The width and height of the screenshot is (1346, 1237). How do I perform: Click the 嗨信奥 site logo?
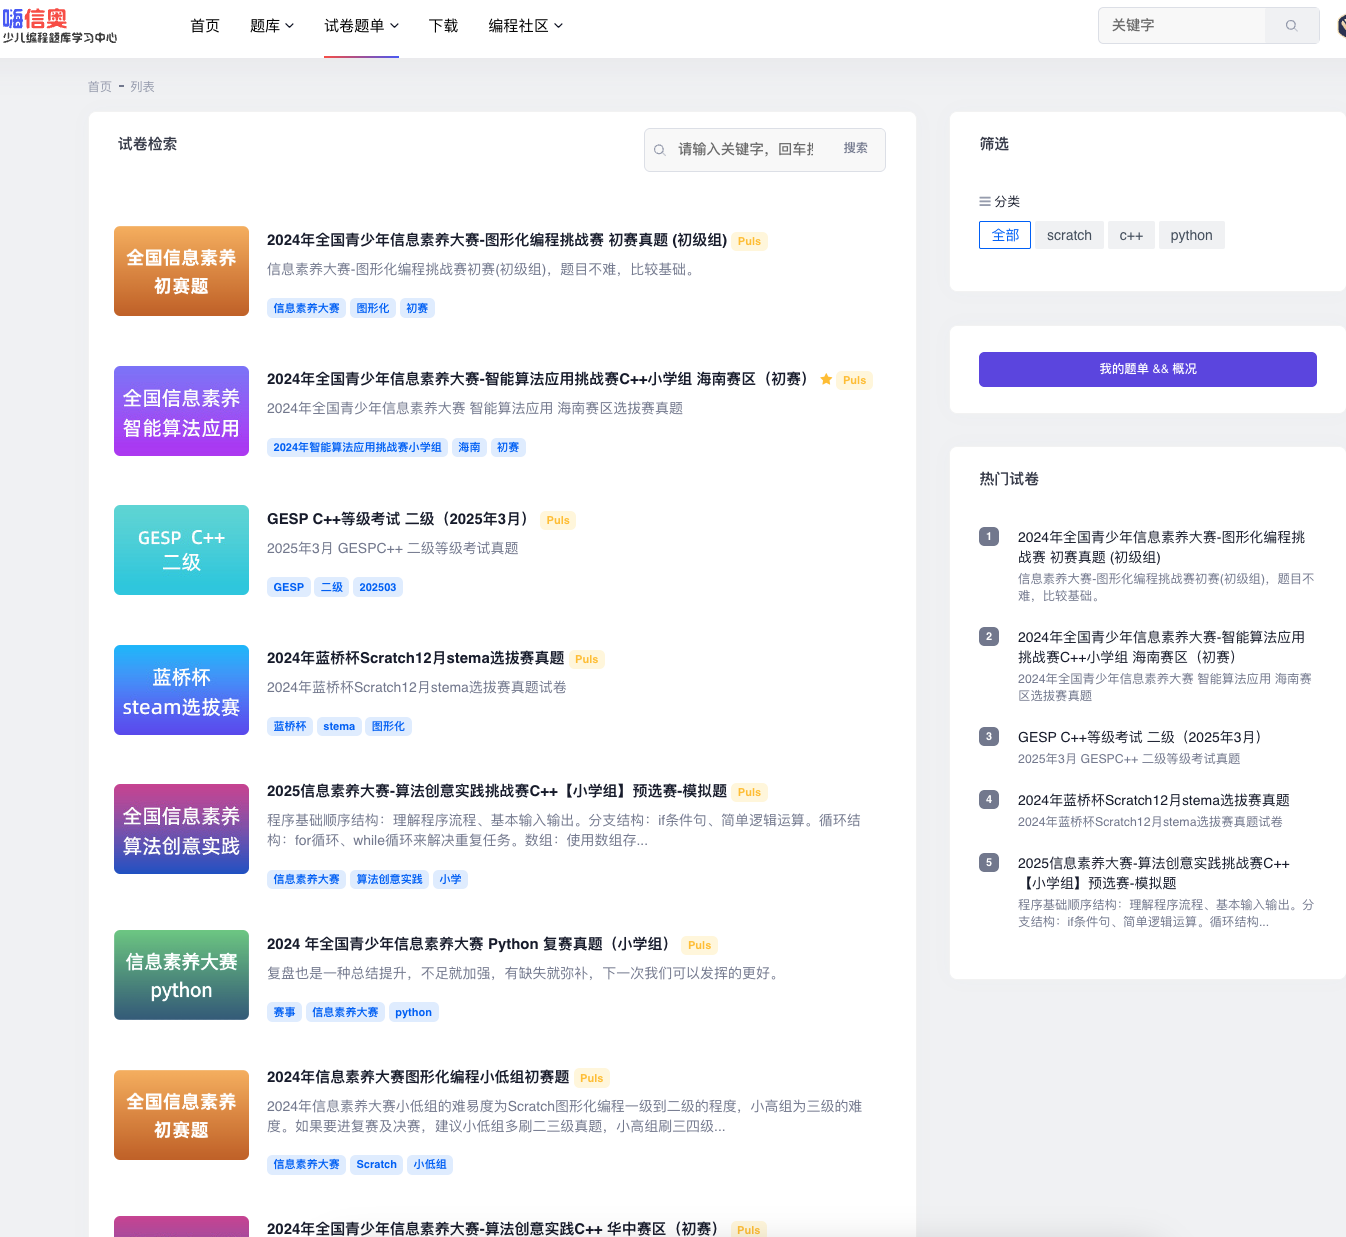pyautogui.click(x=60, y=25)
